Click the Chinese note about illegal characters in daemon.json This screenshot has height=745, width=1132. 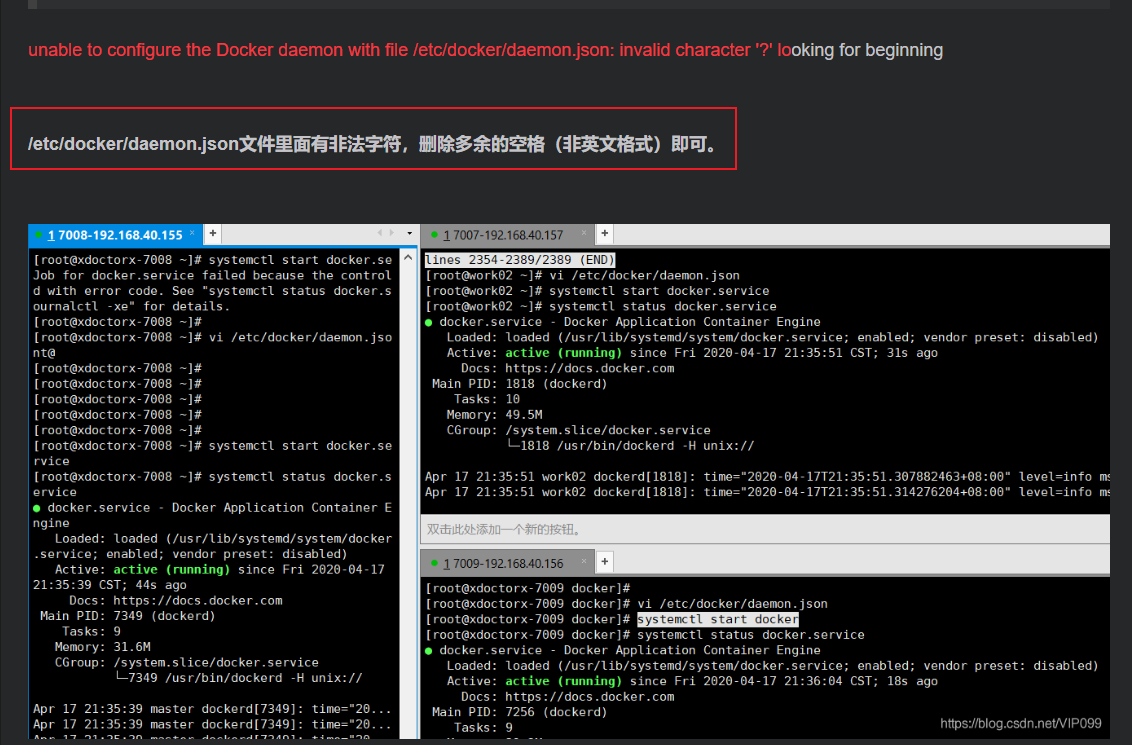(373, 144)
